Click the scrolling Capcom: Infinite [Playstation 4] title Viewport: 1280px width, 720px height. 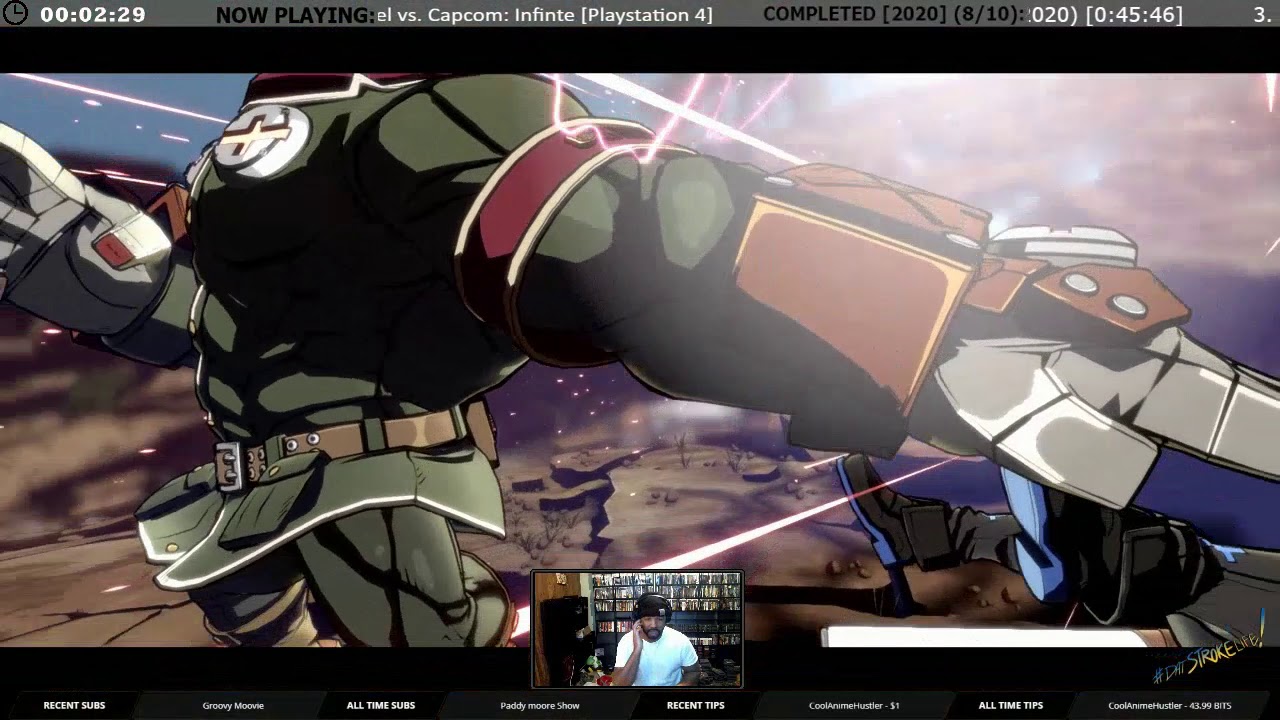pos(545,15)
